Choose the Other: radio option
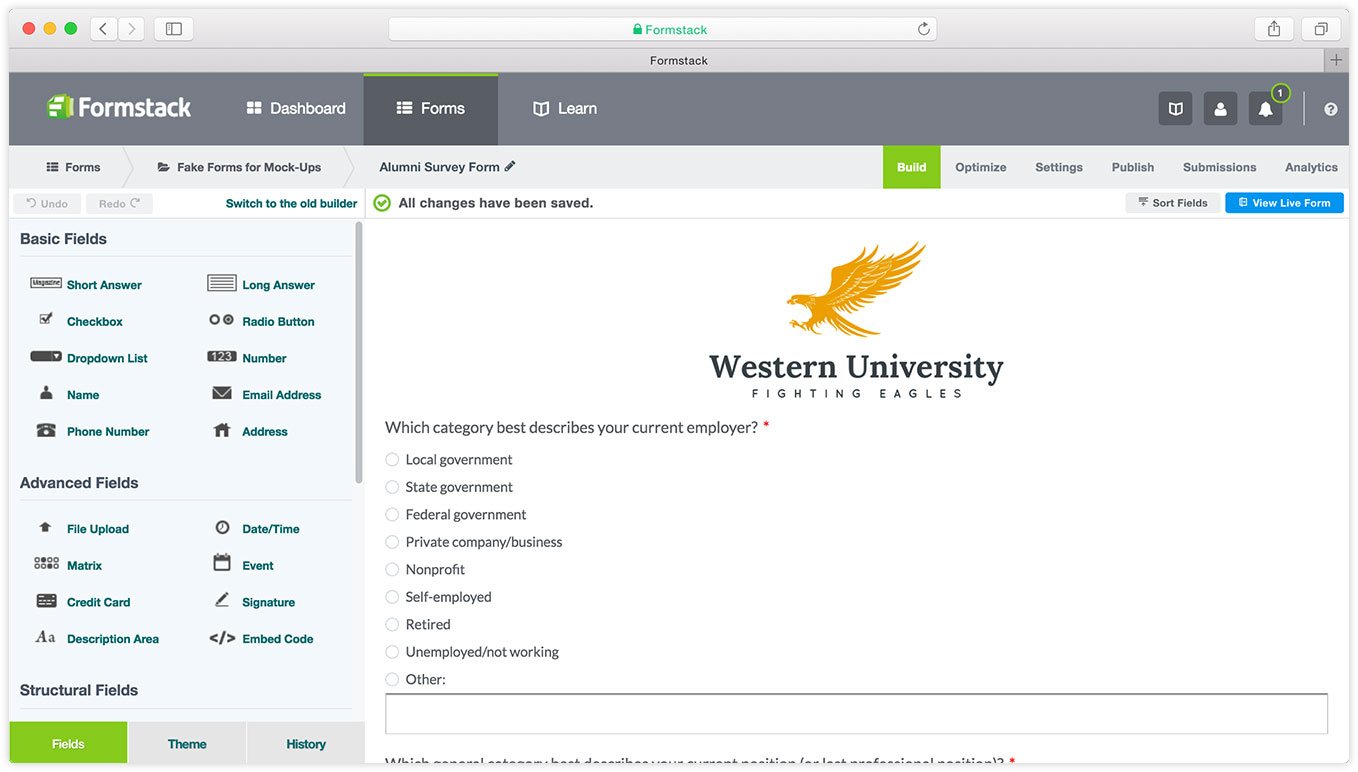 click(x=392, y=679)
